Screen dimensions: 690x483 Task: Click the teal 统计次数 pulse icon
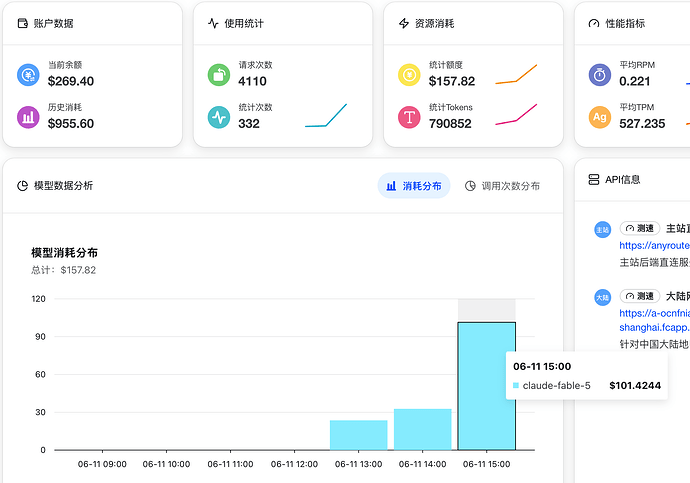click(219, 117)
